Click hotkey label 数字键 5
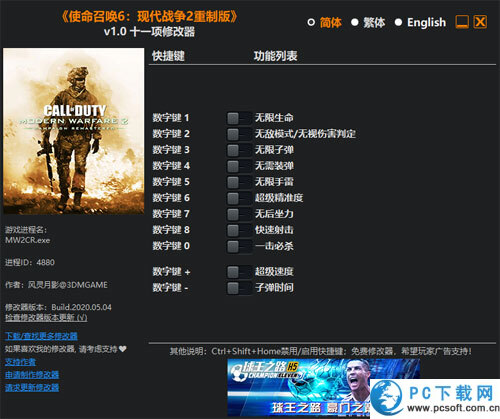This screenshot has width=500, height=419. [x=171, y=182]
